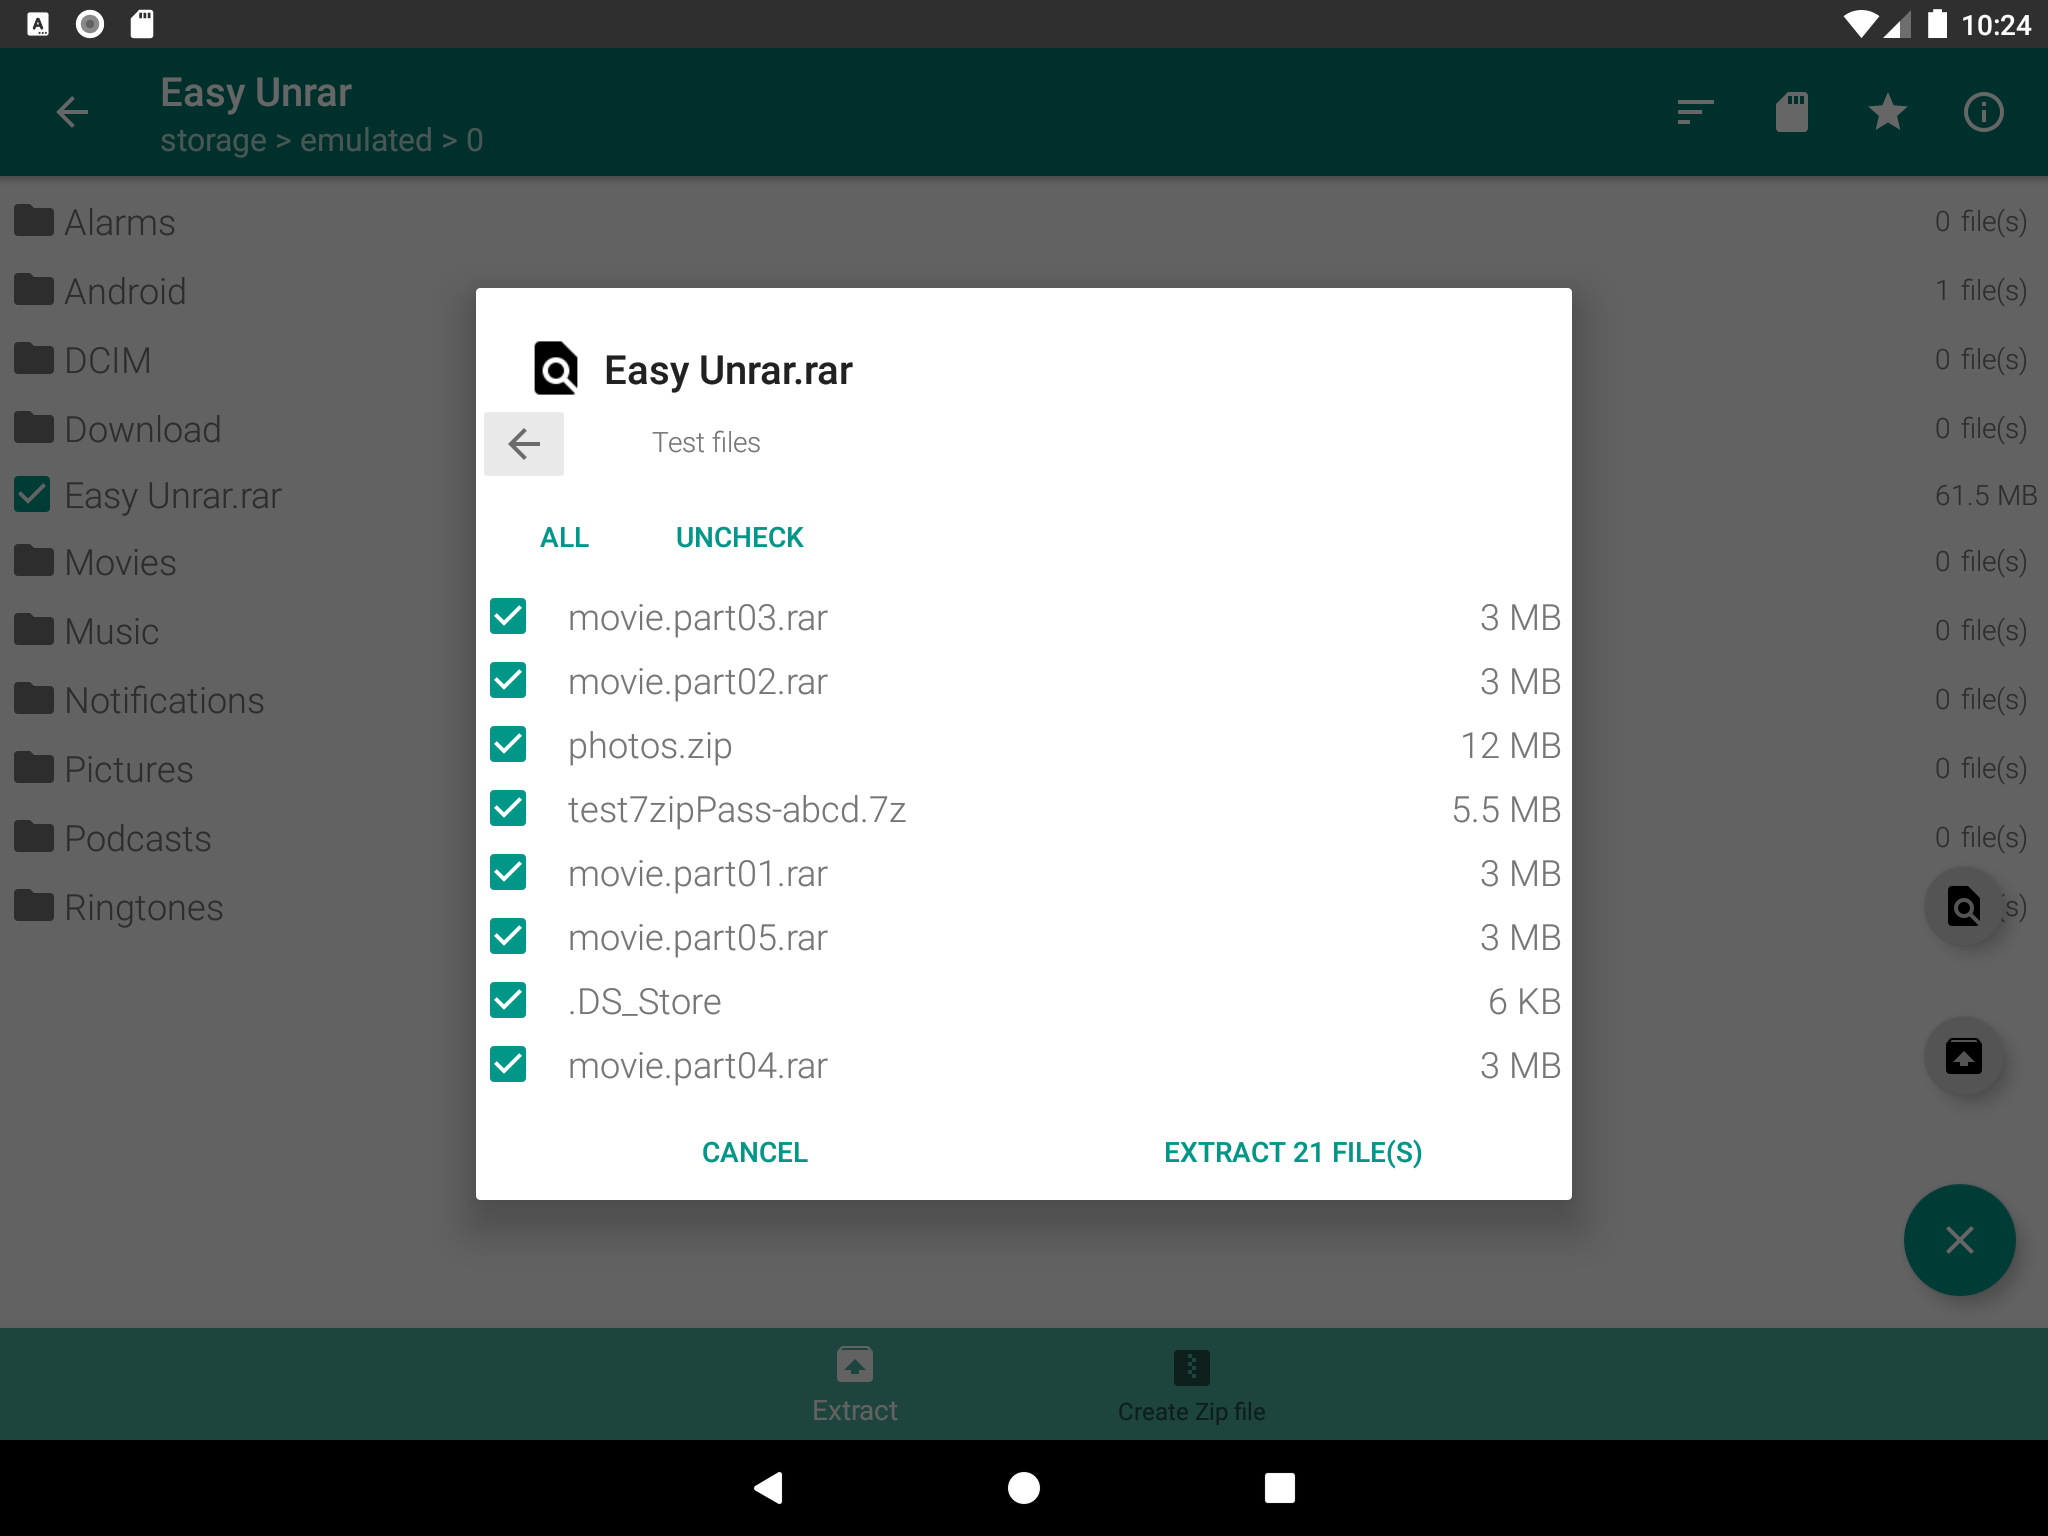The height and width of the screenshot is (1536, 2048).
Task: Click 12 MB size of photos.zip
Action: 1510,746
